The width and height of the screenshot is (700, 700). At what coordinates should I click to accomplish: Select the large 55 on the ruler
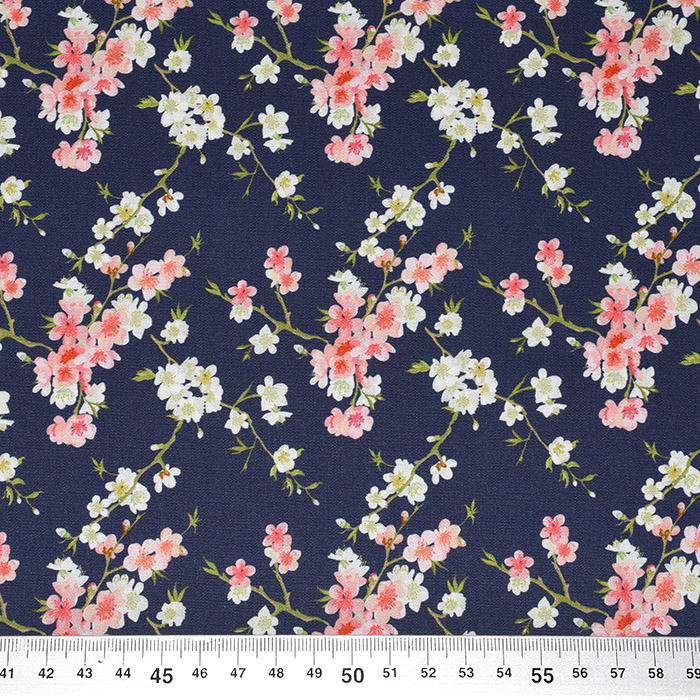point(542,676)
